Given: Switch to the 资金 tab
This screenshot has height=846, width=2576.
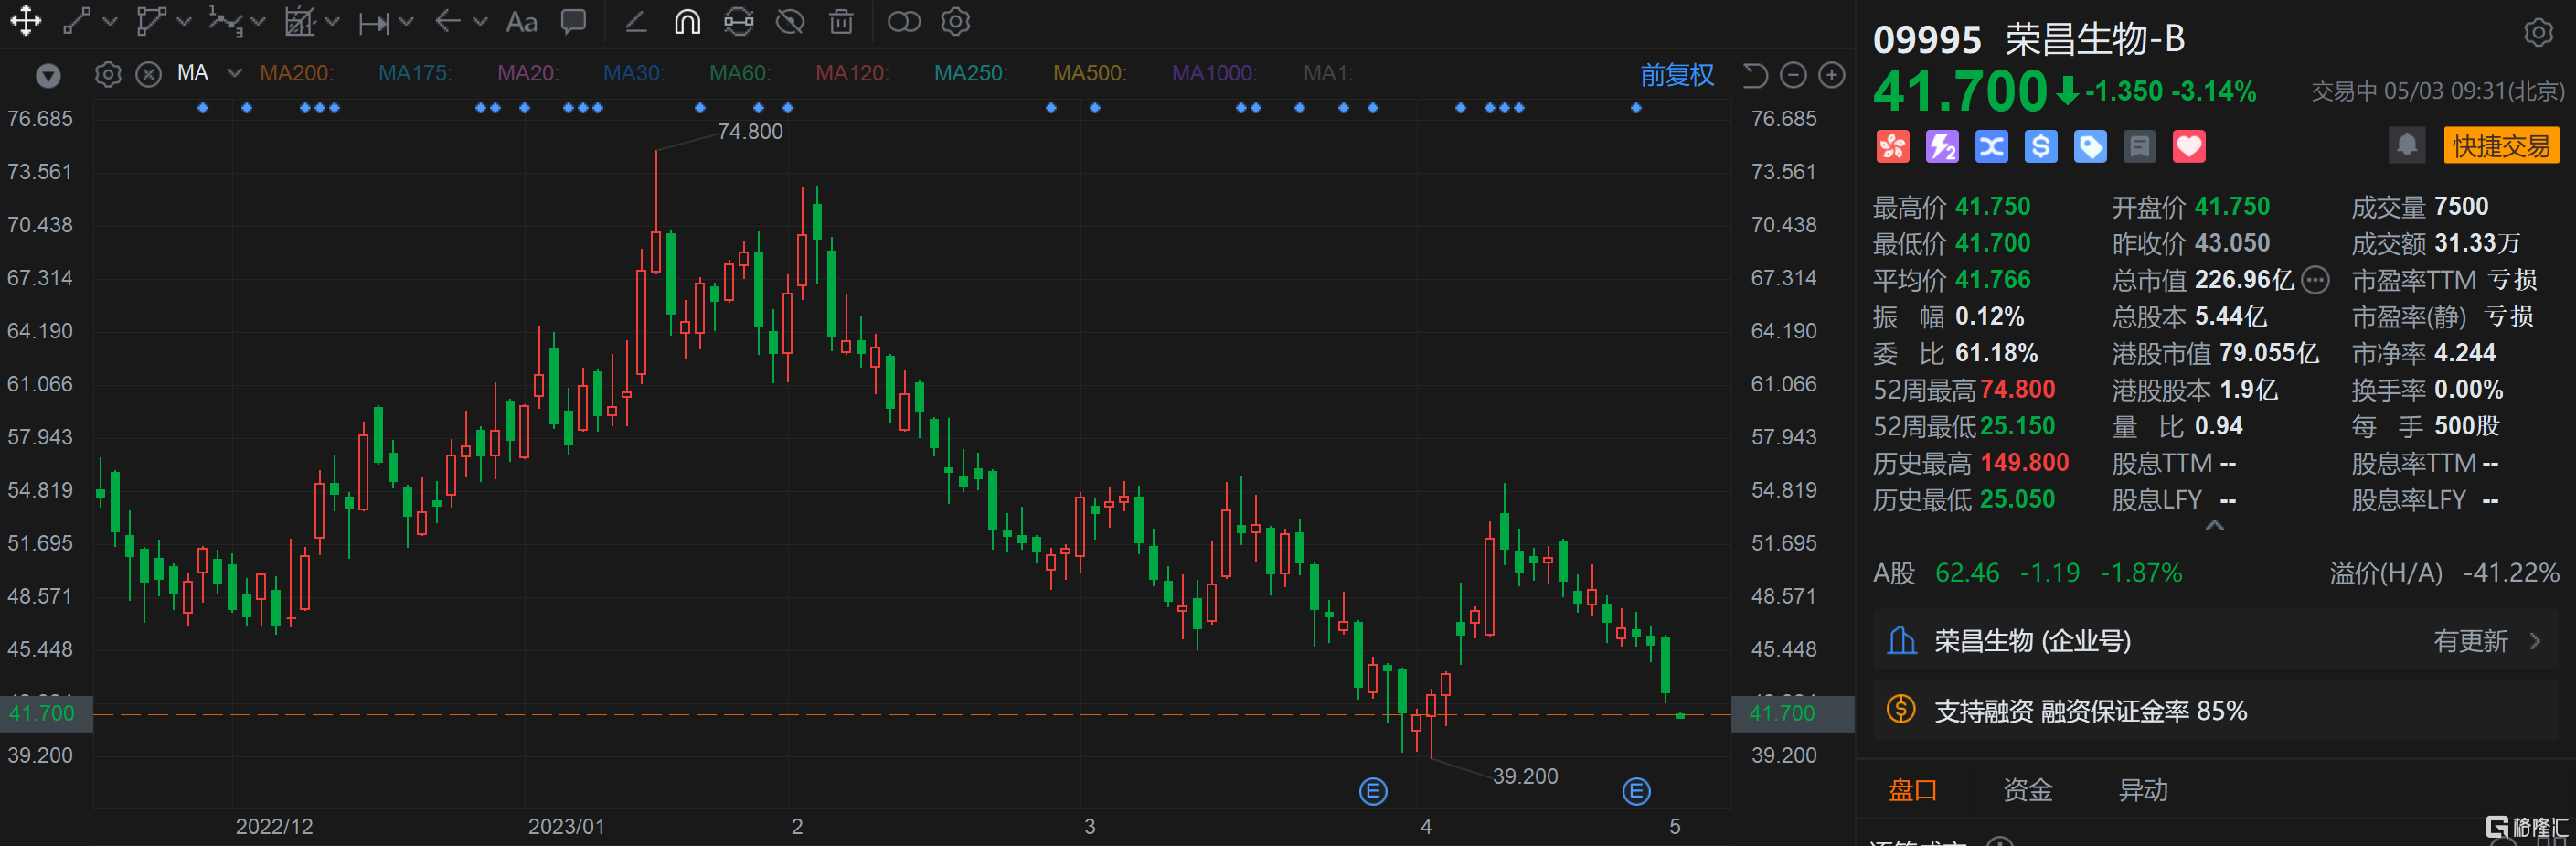Looking at the screenshot, I should click(x=2027, y=790).
